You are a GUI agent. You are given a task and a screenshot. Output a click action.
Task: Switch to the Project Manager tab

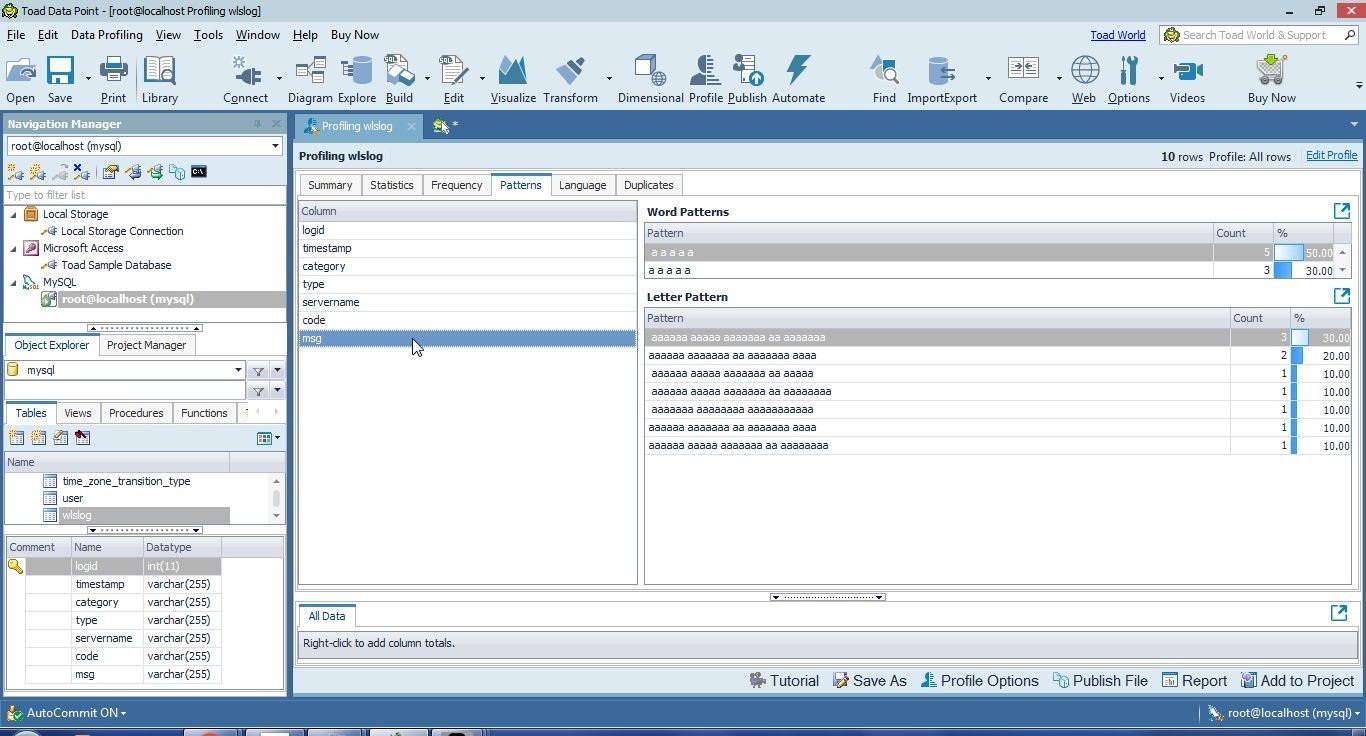(147, 345)
